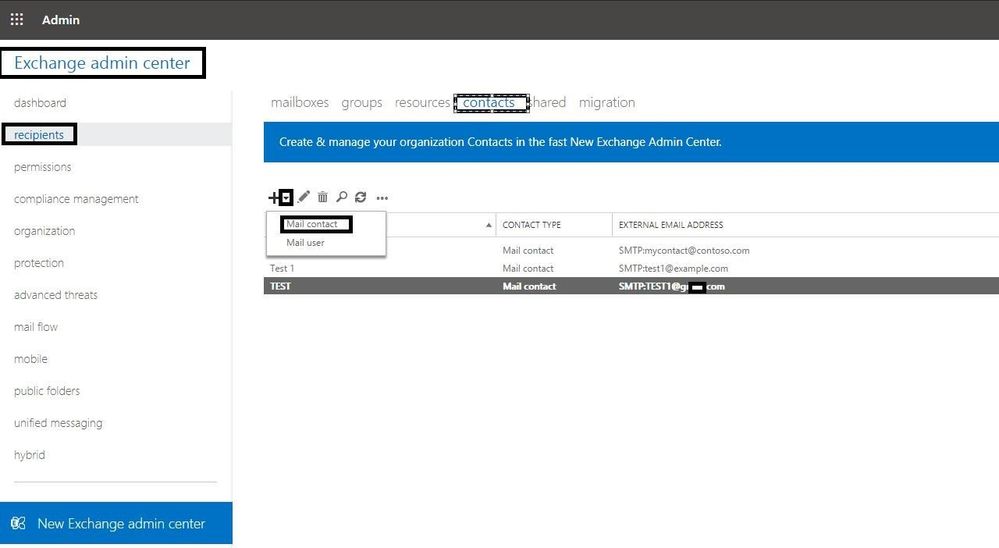Click Mail contact type in TEST row
This screenshot has width=999, height=548.
(x=529, y=286)
